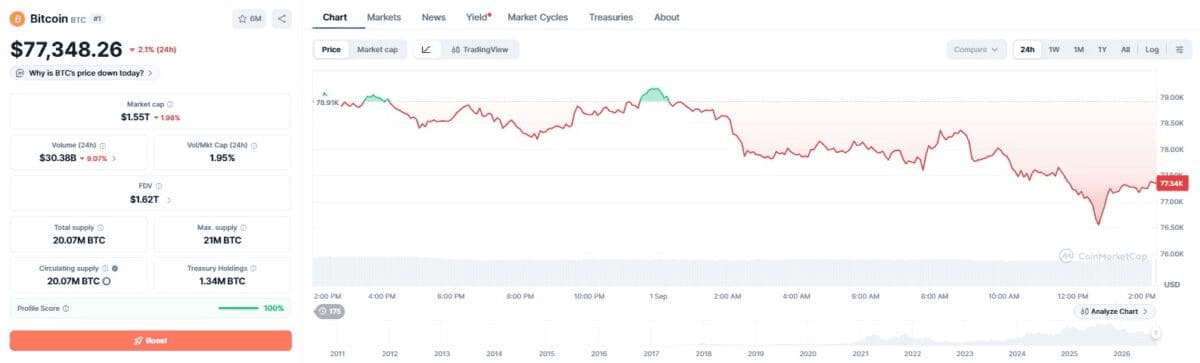
Task: Click 2017 on the timeline navigator
Action: click(651, 354)
